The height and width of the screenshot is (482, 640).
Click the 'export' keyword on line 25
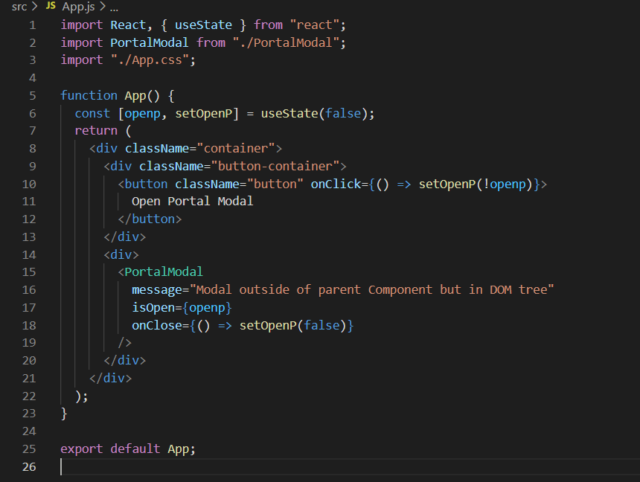(x=82, y=449)
